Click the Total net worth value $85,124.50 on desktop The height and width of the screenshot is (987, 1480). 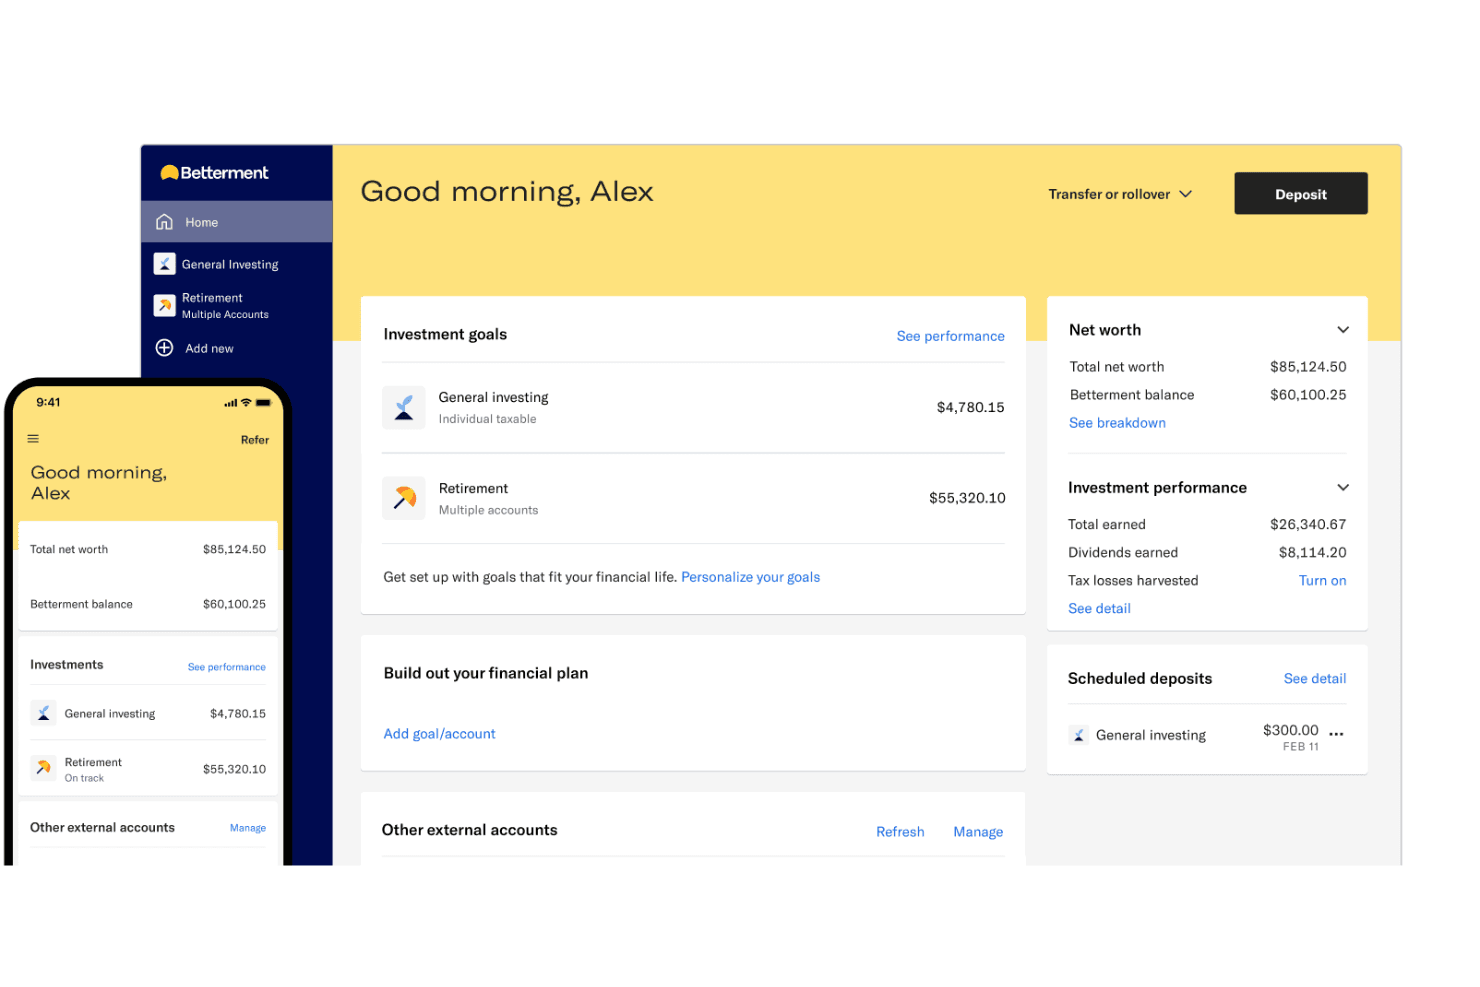point(1308,367)
